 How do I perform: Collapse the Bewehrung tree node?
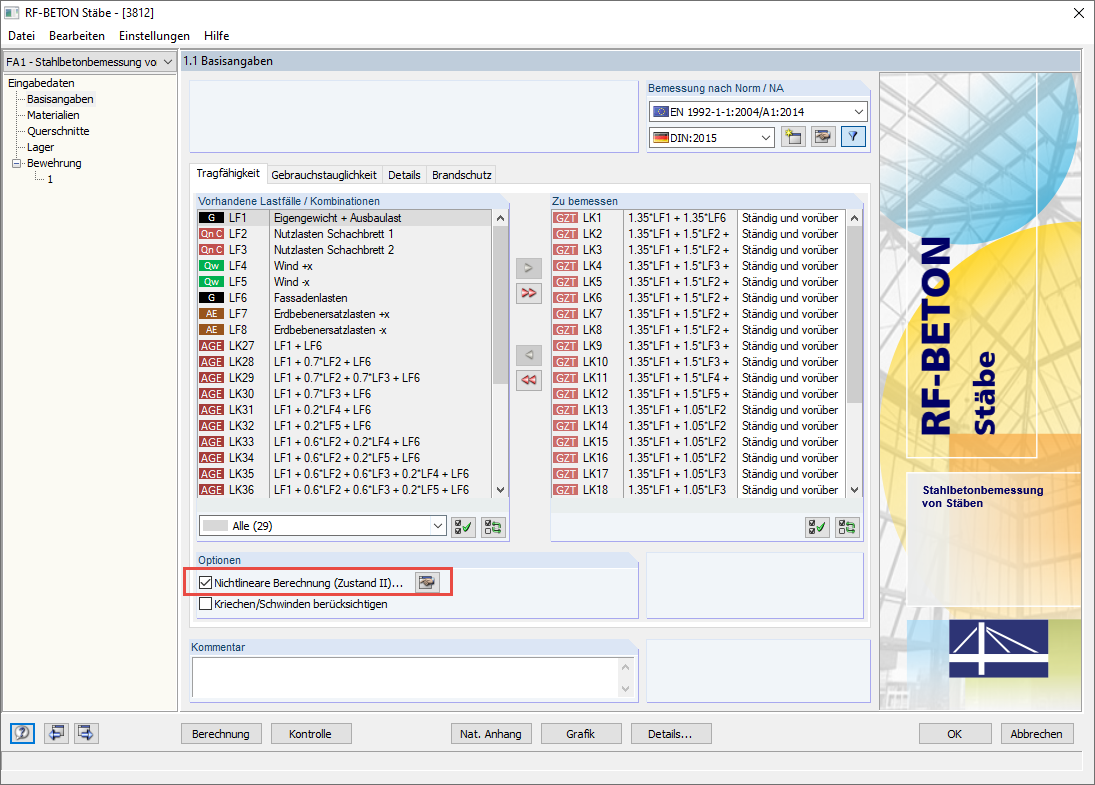coord(17,163)
